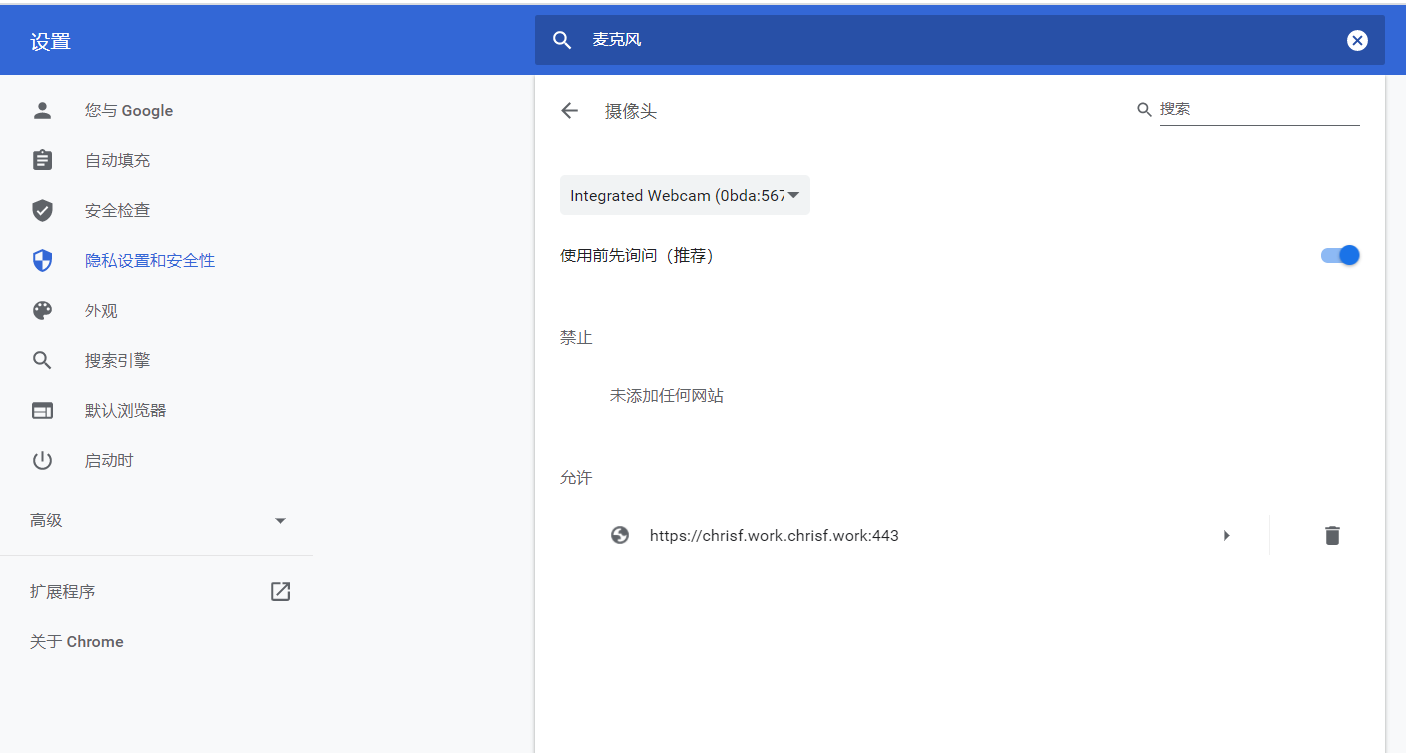Go back using the arrow above 摄像头

click(569, 111)
